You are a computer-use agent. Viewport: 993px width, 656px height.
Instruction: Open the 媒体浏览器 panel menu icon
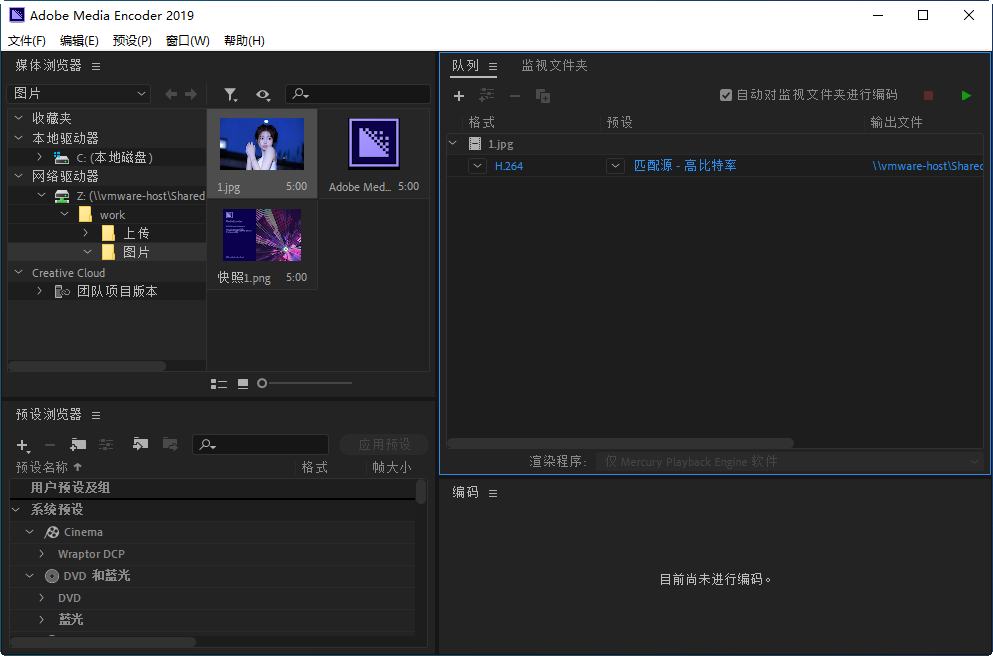click(x=96, y=66)
